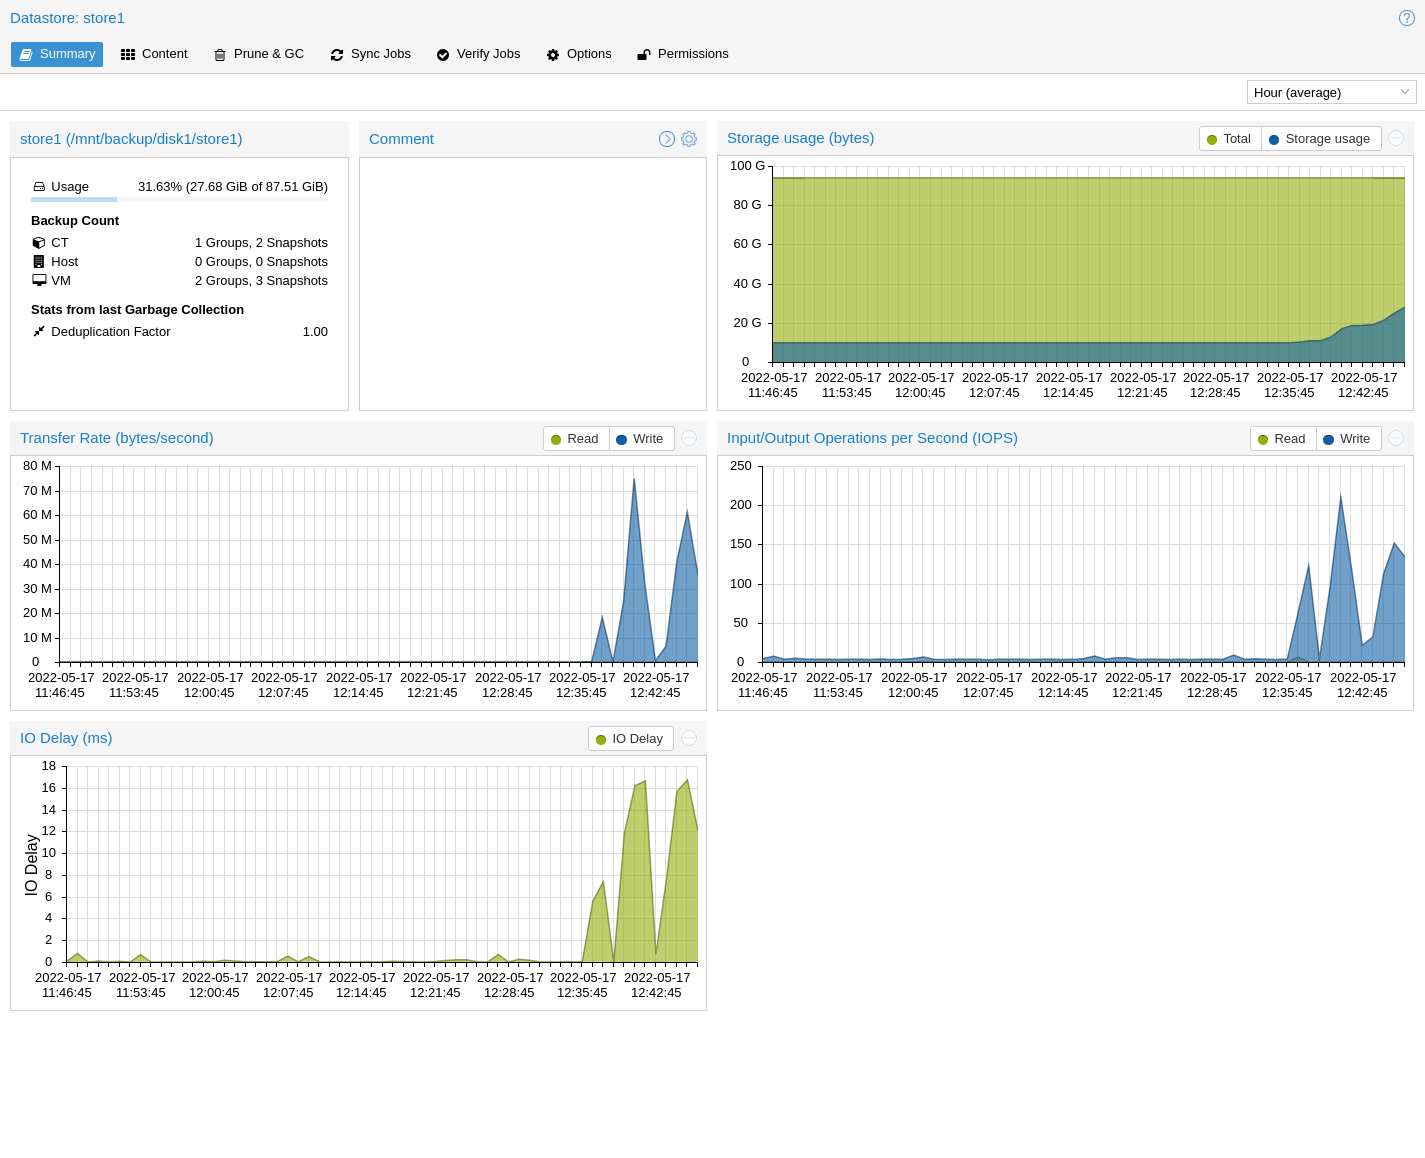Click undo zoom icon on IO Delay chart
This screenshot has width=1425, height=1158.
click(x=689, y=738)
